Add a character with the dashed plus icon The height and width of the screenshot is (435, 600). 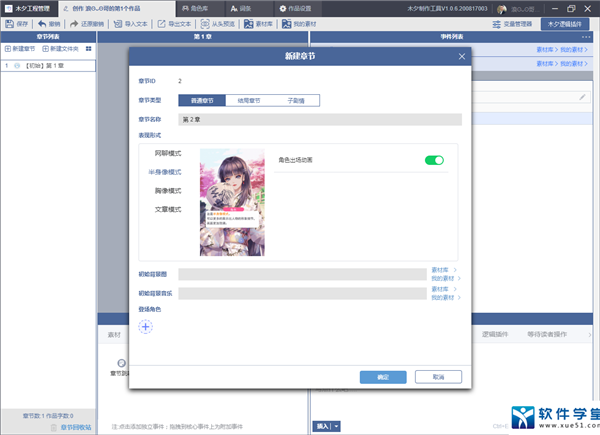tap(145, 327)
